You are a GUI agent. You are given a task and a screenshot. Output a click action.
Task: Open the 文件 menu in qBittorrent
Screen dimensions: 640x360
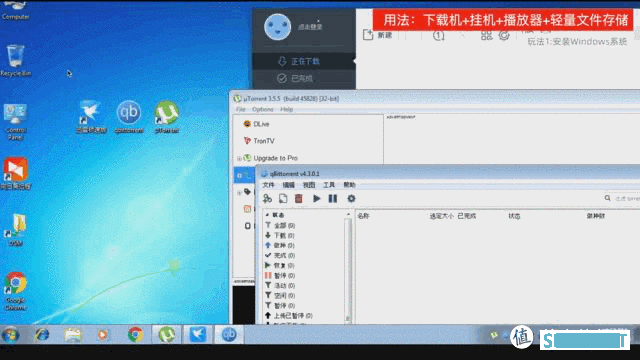(x=268, y=185)
